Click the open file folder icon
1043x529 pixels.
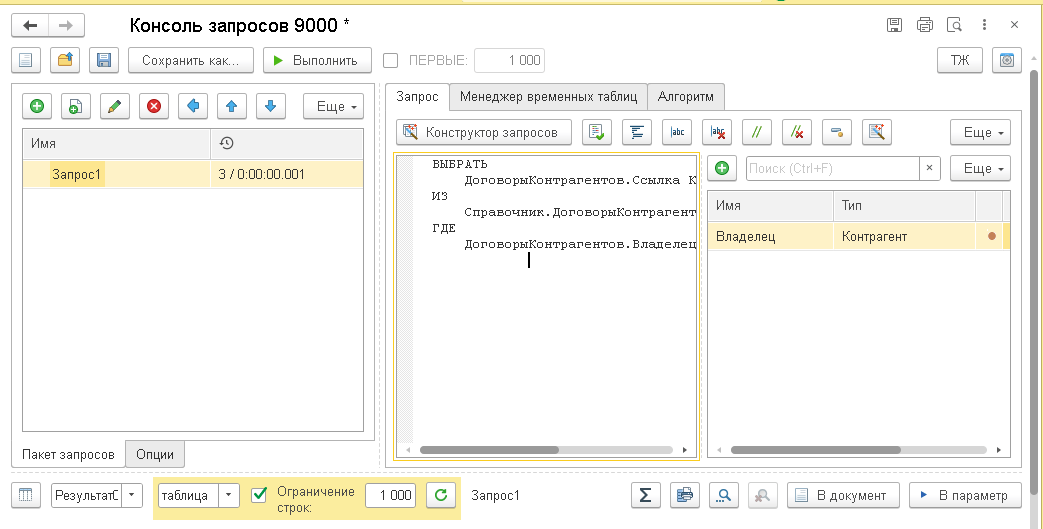click(65, 60)
